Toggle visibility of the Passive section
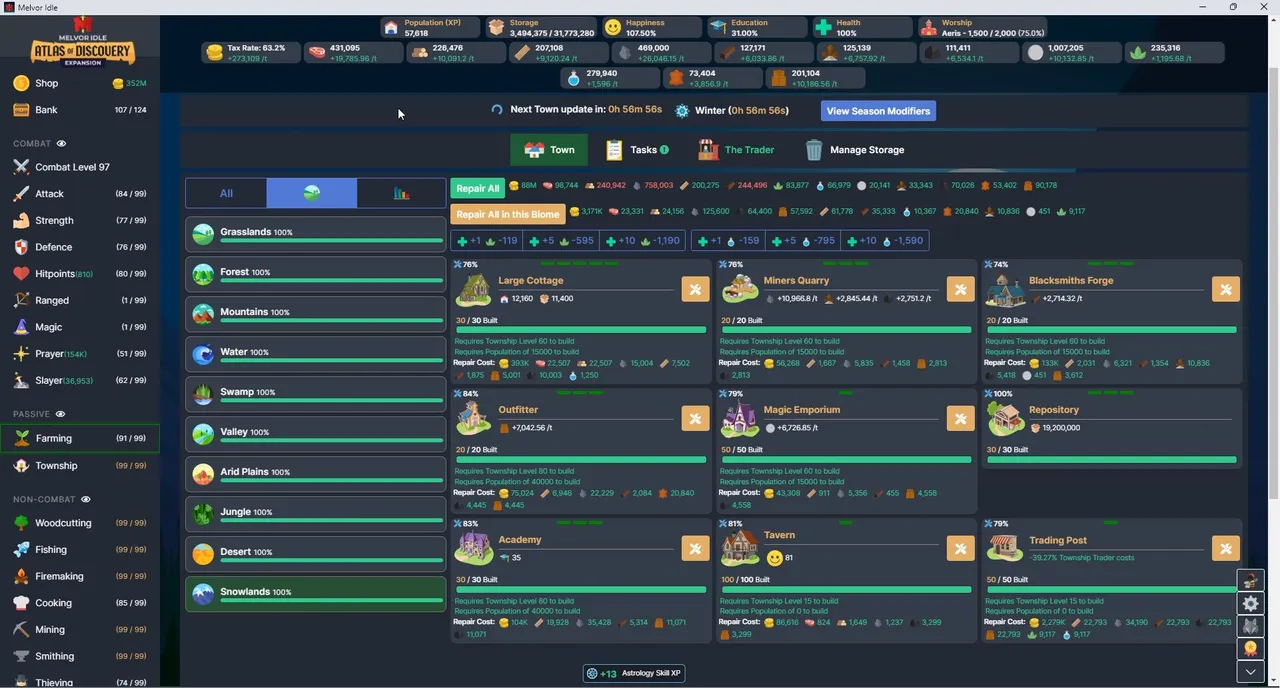The height and width of the screenshot is (688, 1280). click(60, 414)
